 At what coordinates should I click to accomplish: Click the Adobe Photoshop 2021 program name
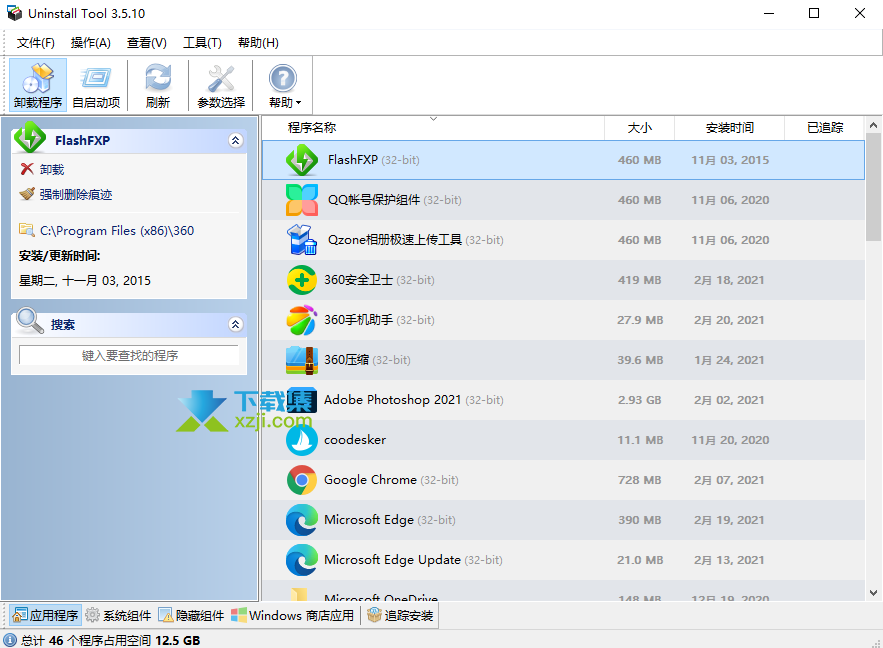393,400
